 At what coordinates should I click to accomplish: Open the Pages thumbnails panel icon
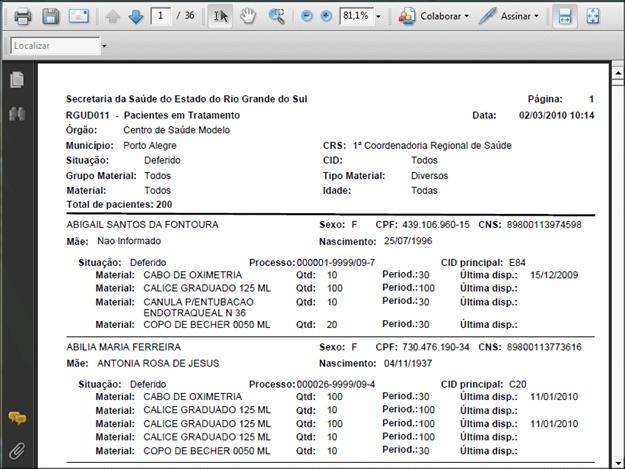(17, 80)
